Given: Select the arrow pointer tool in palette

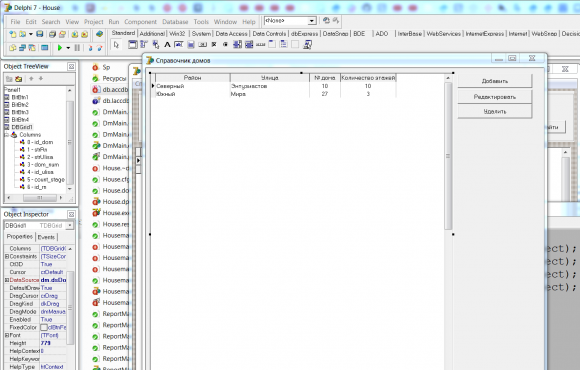Looking at the screenshot, I should (117, 45).
